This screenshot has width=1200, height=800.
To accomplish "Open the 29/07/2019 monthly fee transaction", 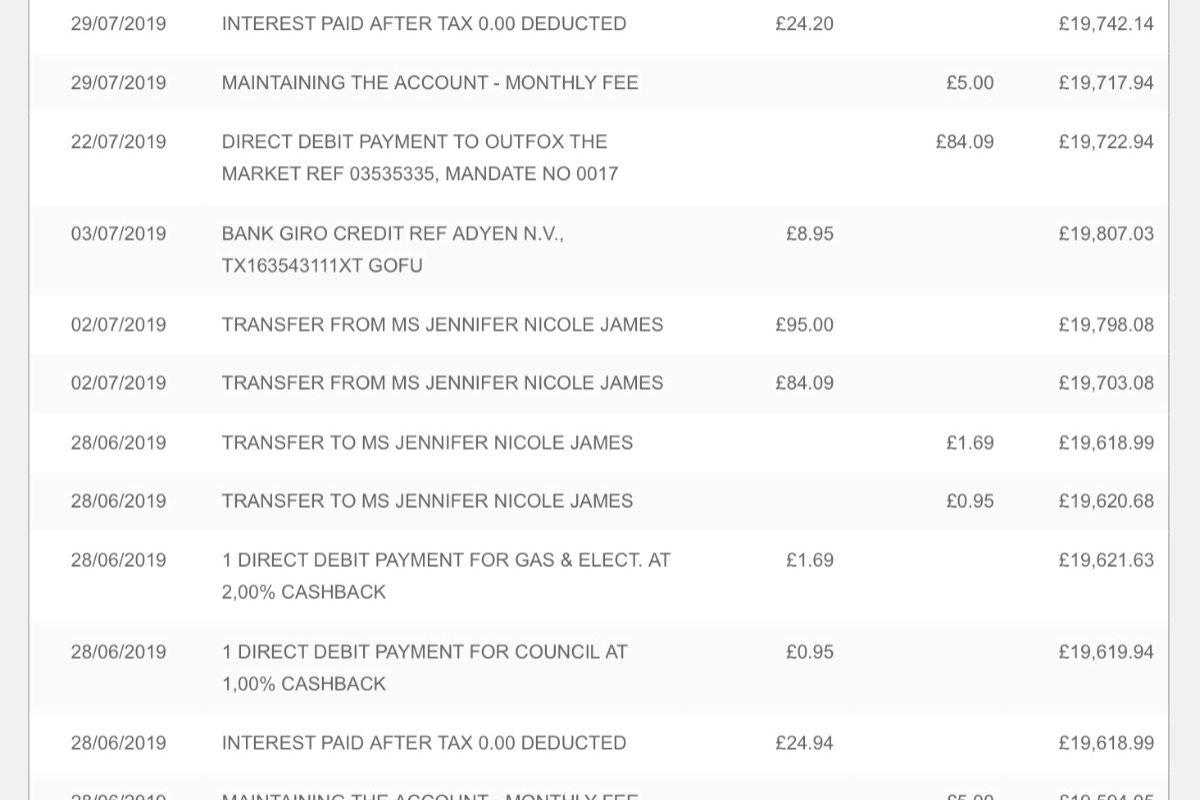I will pos(599,83).
